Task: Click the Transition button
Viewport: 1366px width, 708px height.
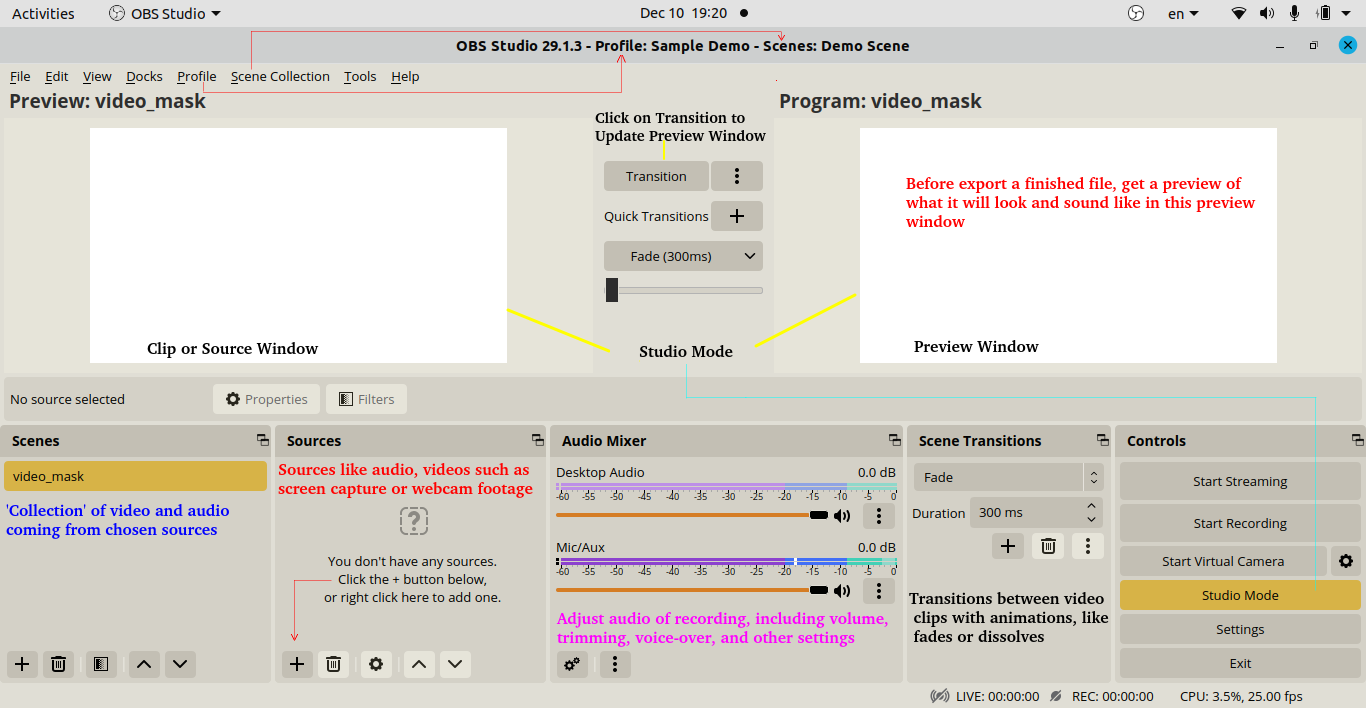Action: point(656,176)
